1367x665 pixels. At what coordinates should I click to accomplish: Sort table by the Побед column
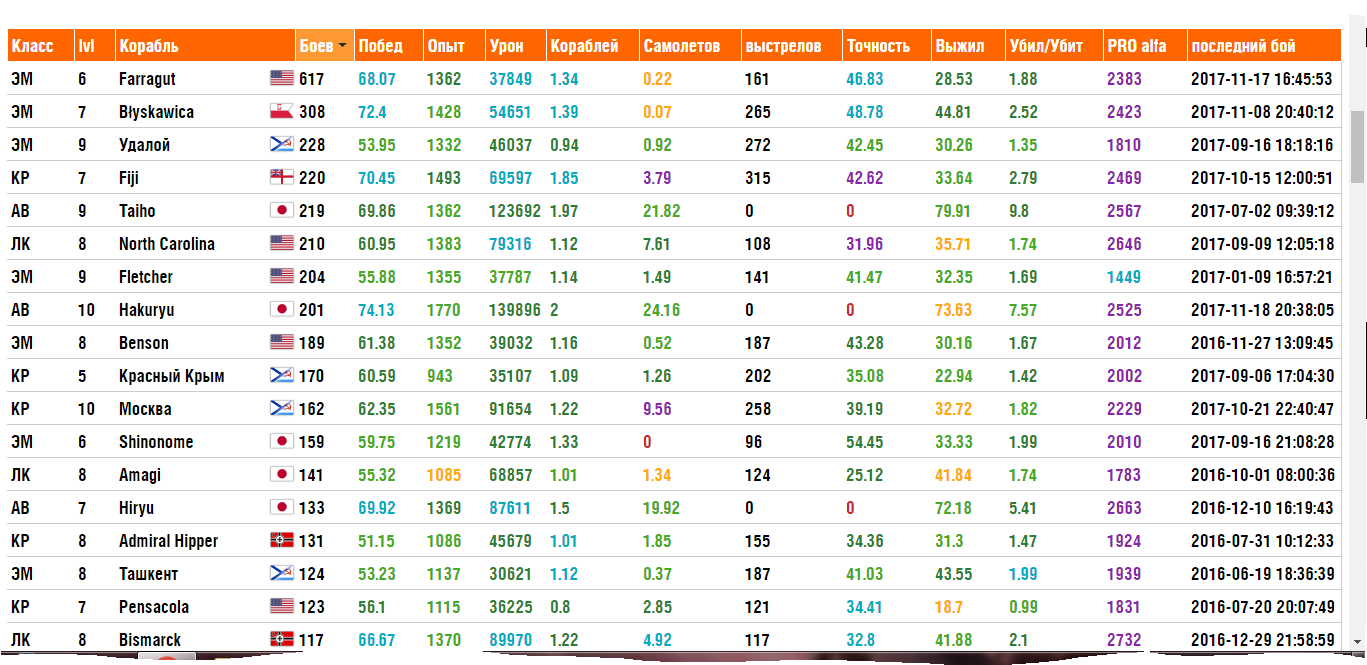[x=381, y=46]
